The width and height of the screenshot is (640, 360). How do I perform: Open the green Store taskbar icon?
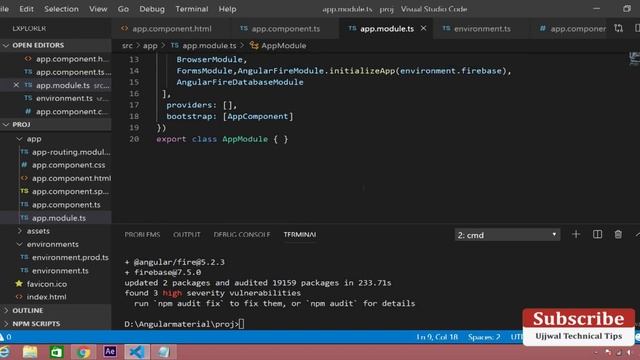[x=56, y=352]
